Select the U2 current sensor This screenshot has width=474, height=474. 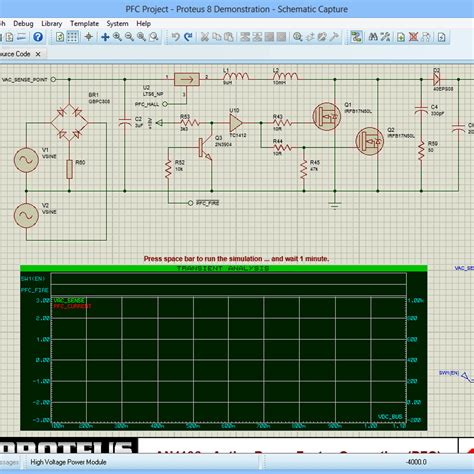click(x=187, y=80)
